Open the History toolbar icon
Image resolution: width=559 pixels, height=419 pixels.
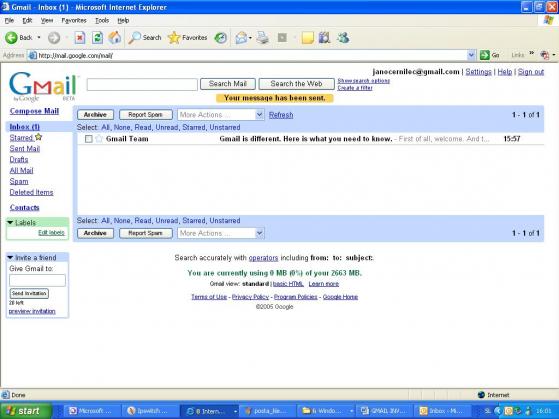coord(221,37)
